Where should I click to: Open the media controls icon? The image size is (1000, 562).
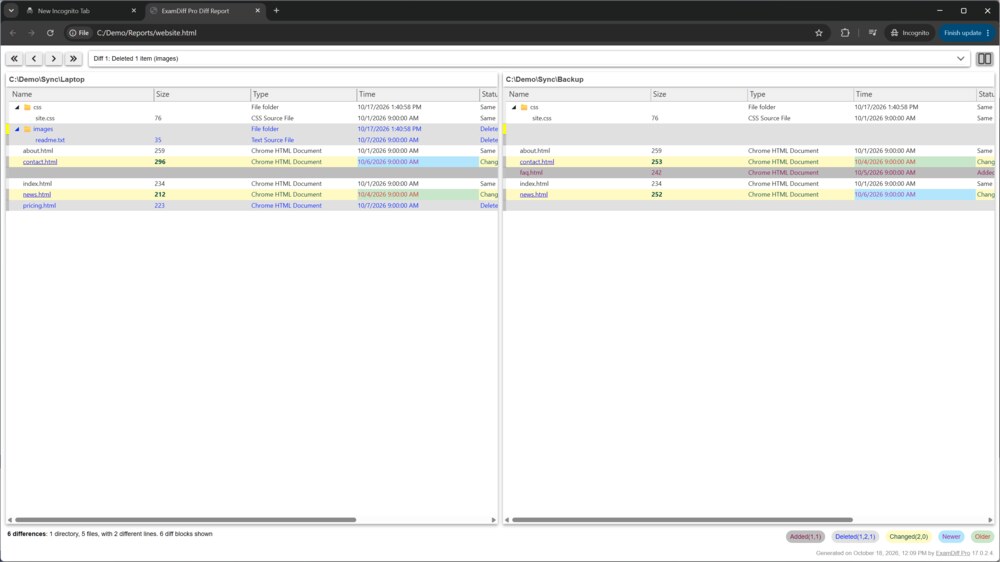point(872,33)
